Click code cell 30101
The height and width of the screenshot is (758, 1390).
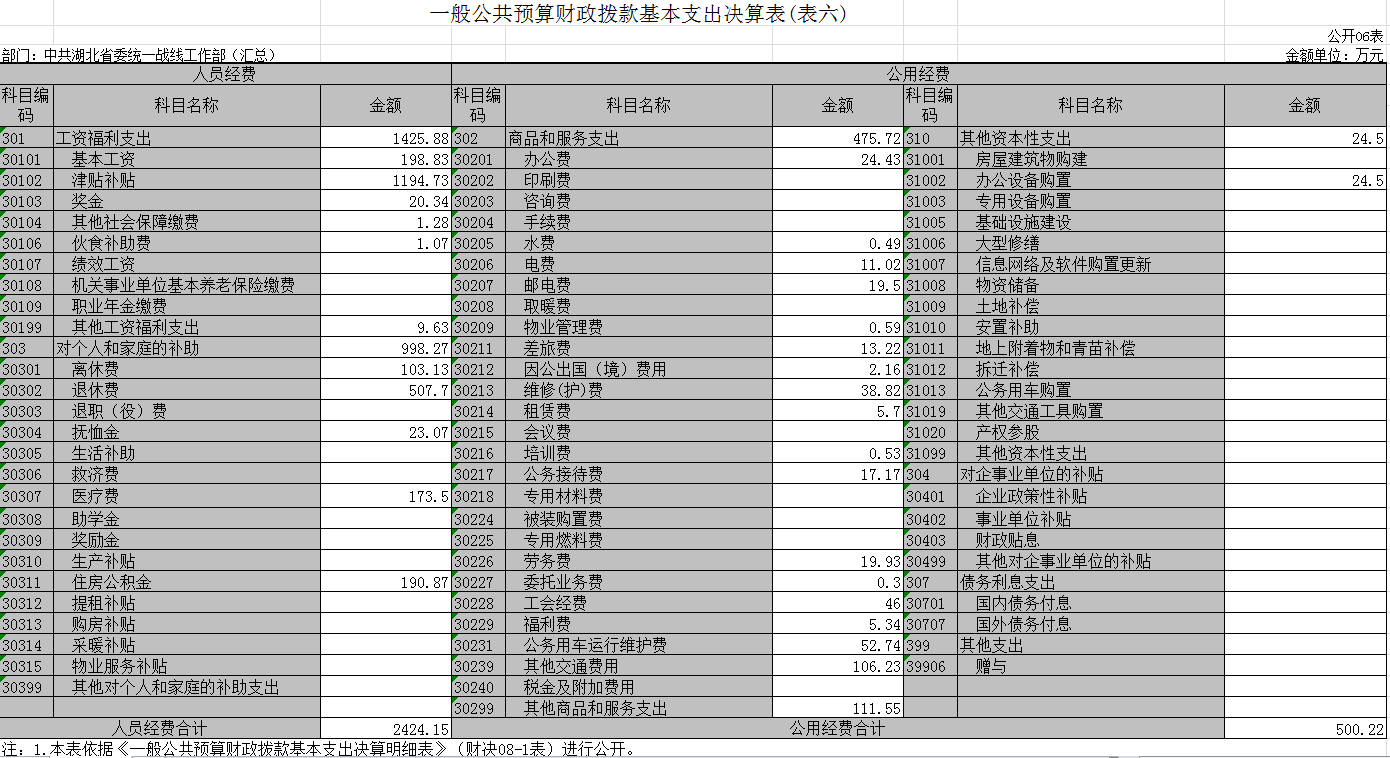27,159
